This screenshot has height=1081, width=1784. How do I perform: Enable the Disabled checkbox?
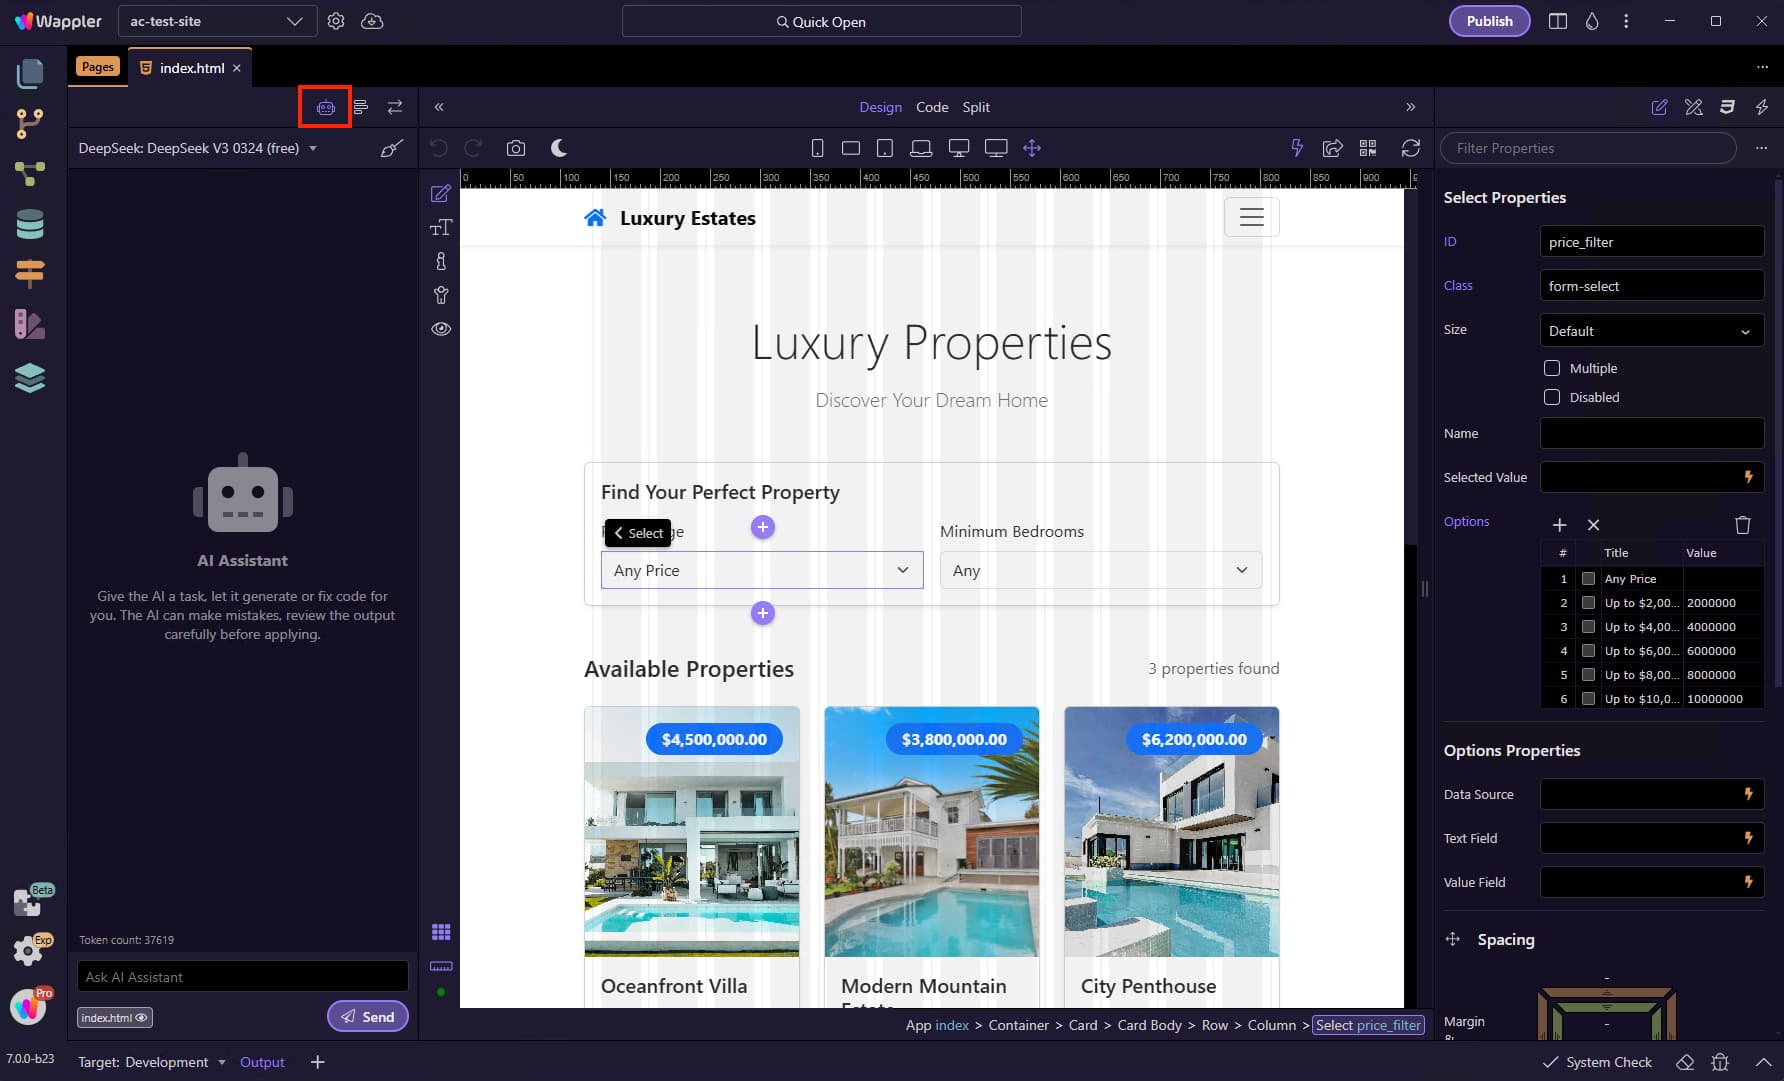click(x=1552, y=397)
